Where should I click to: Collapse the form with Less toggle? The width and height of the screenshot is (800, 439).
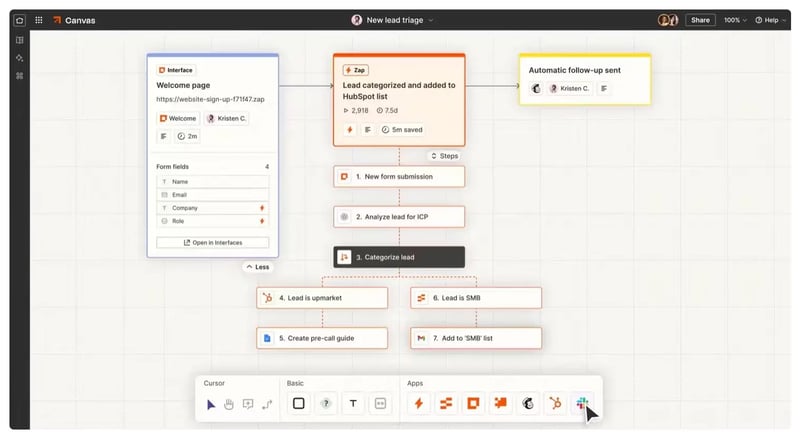[x=258, y=267]
